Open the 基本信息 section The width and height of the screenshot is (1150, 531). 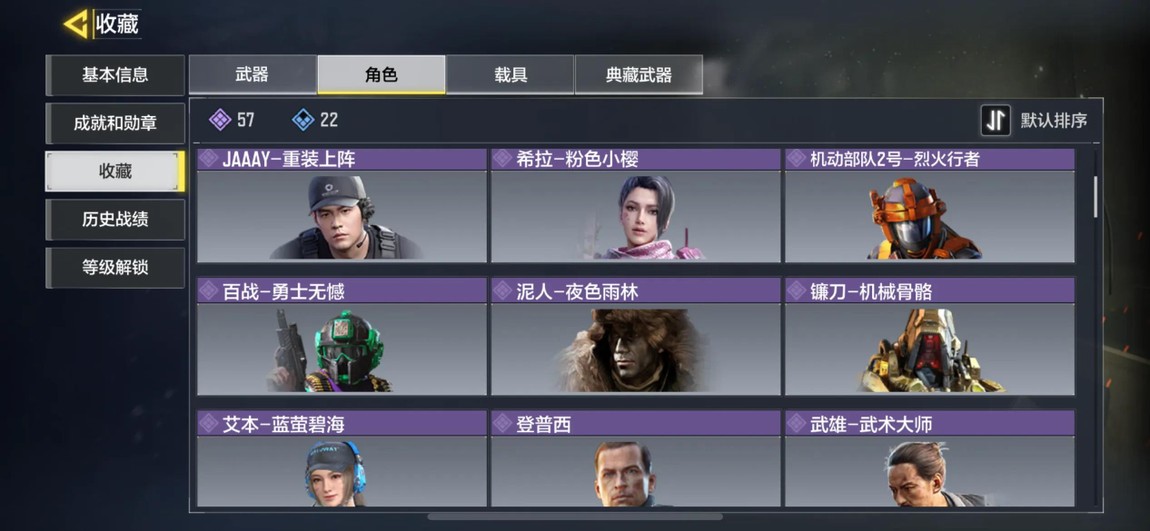tap(115, 75)
